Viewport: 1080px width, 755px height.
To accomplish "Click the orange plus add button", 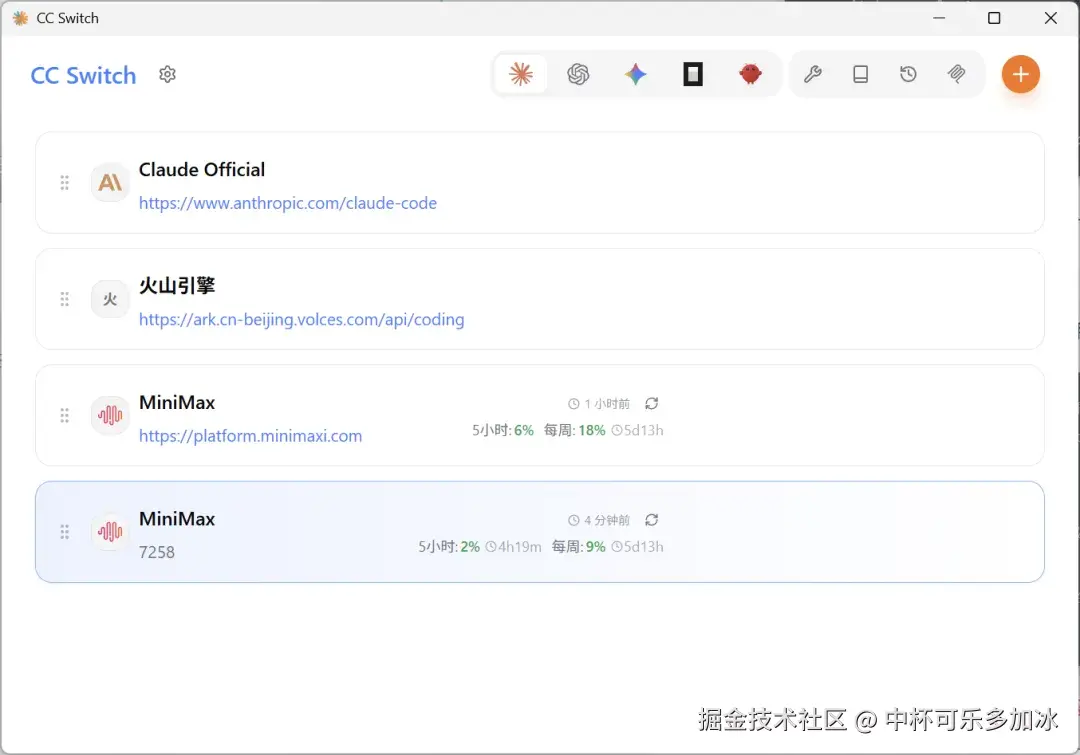I will pos(1020,74).
